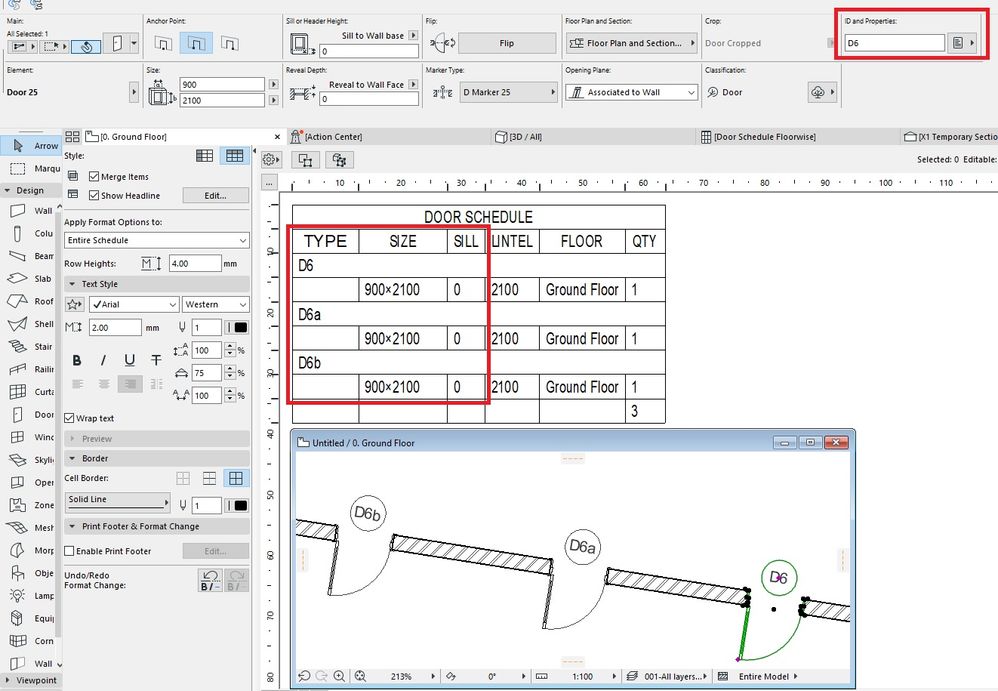Image resolution: width=998 pixels, height=691 pixels.
Task: Click the undo format change icon
Action: (209, 580)
